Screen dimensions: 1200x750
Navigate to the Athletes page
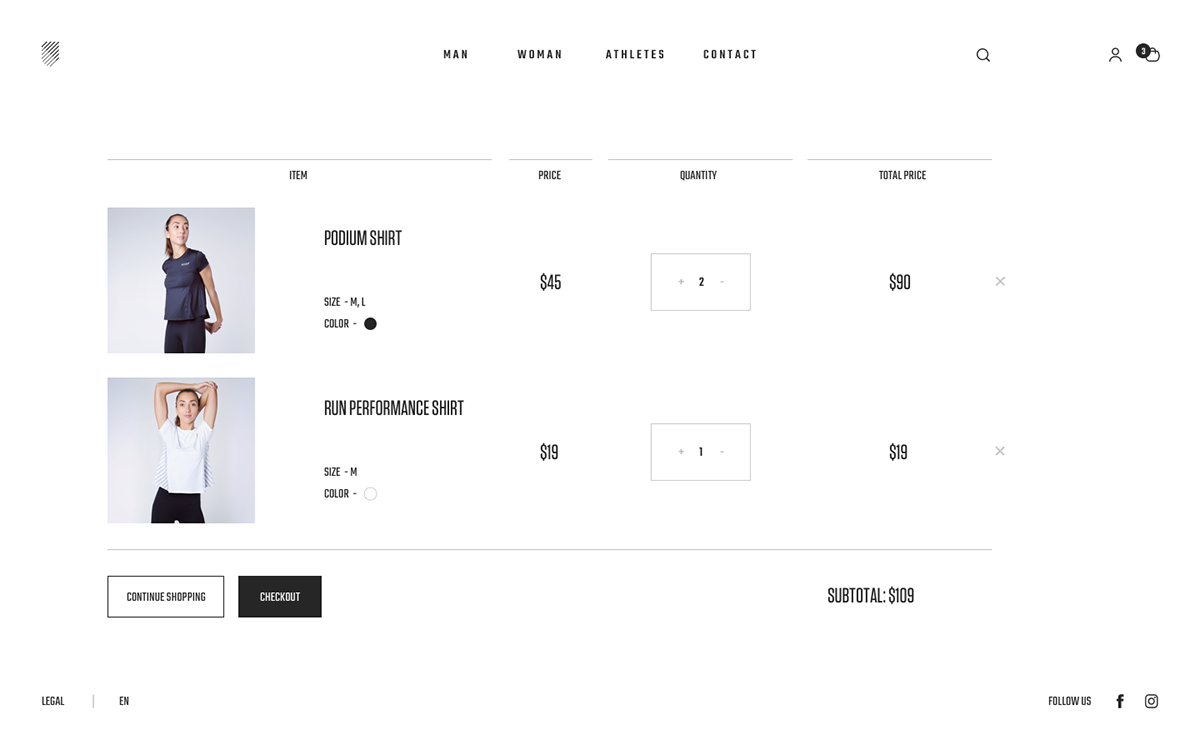(635, 55)
